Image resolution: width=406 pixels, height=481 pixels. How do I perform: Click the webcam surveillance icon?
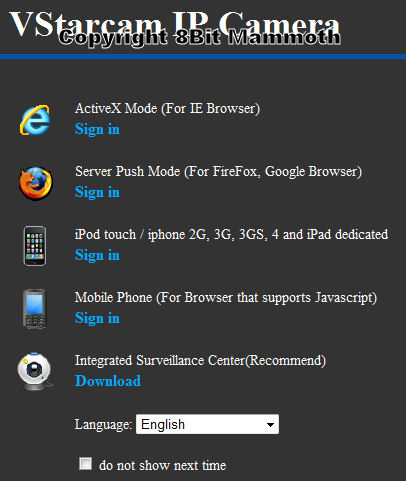(x=35, y=372)
